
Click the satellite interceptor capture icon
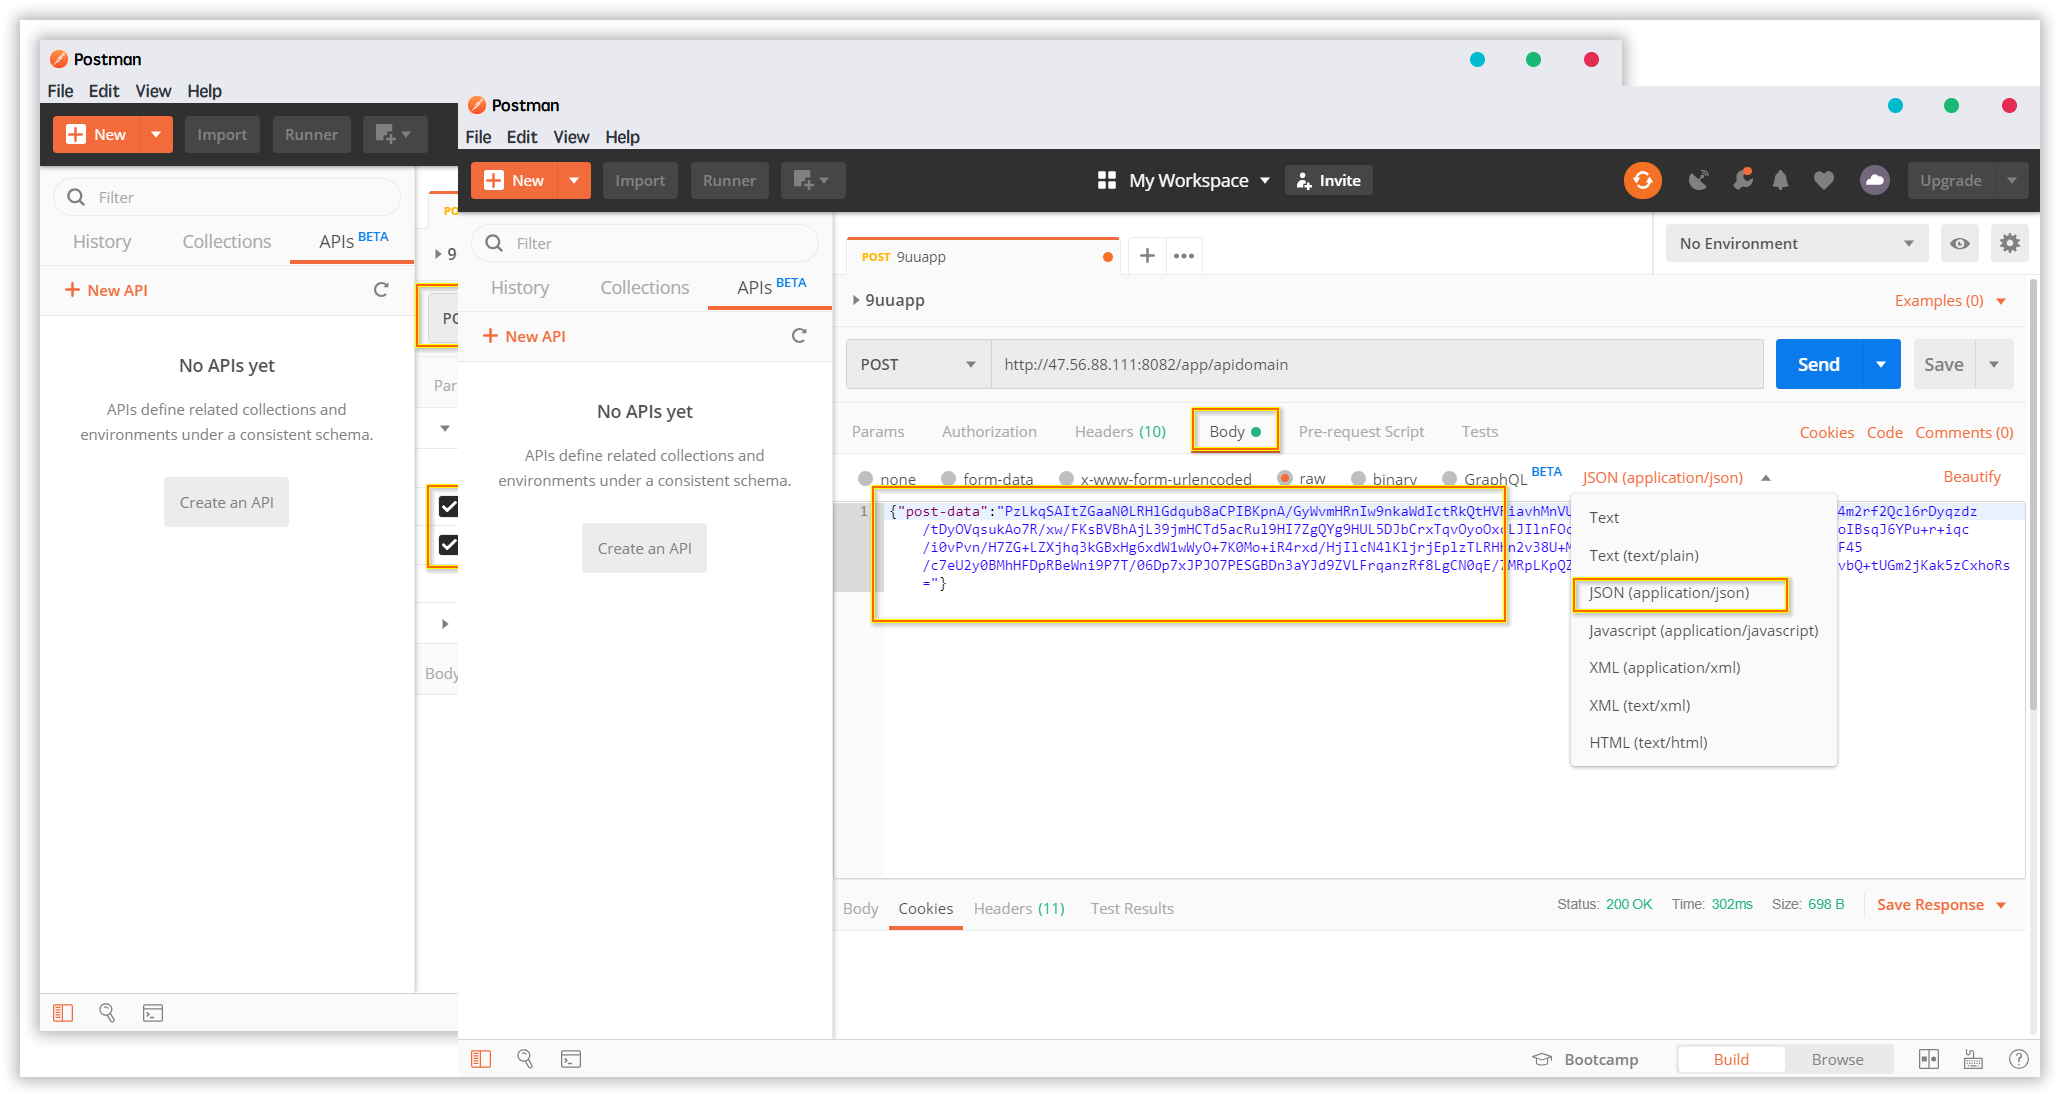[x=1698, y=181]
